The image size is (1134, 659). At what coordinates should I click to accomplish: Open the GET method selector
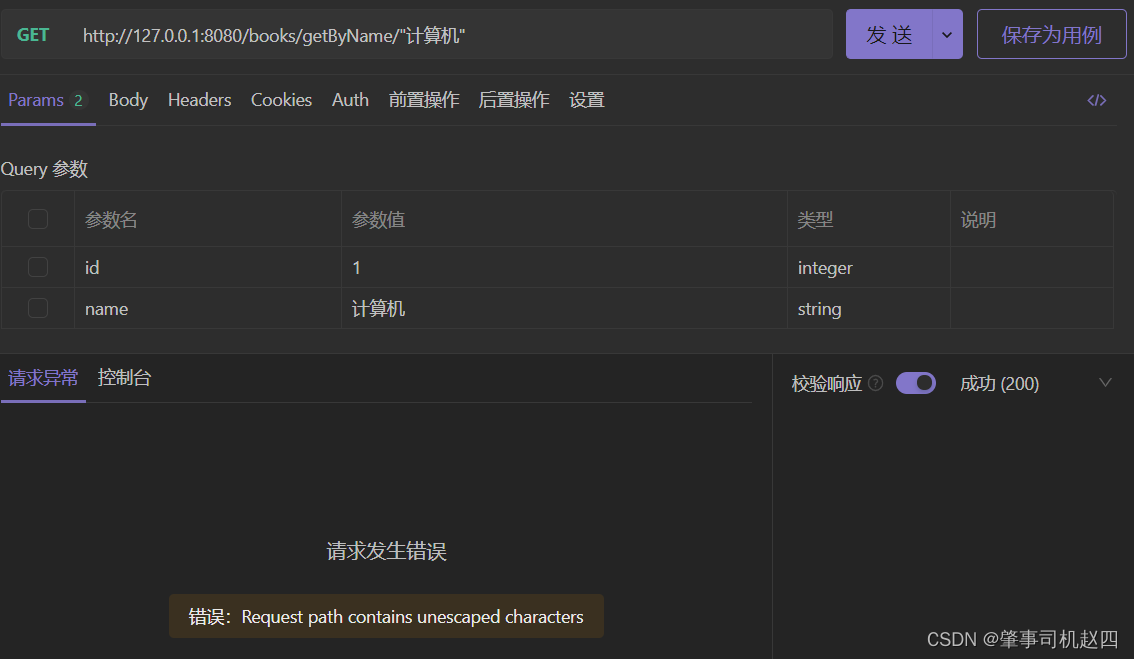click(x=33, y=35)
